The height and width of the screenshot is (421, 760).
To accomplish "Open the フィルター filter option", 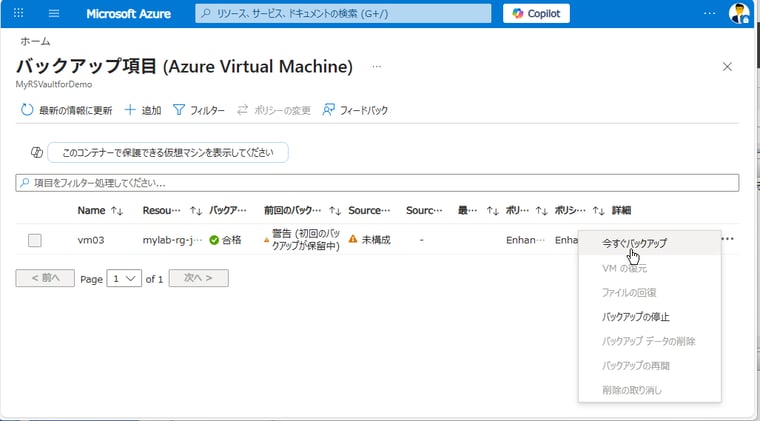I will pos(199,110).
